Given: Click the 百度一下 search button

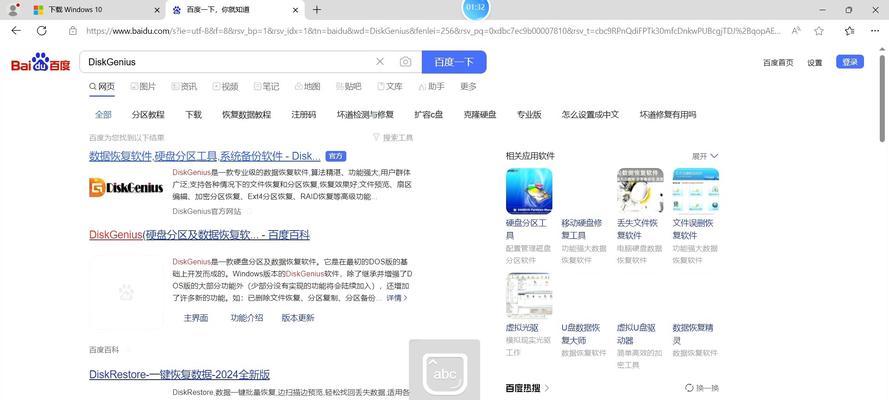Looking at the screenshot, I should (454, 62).
